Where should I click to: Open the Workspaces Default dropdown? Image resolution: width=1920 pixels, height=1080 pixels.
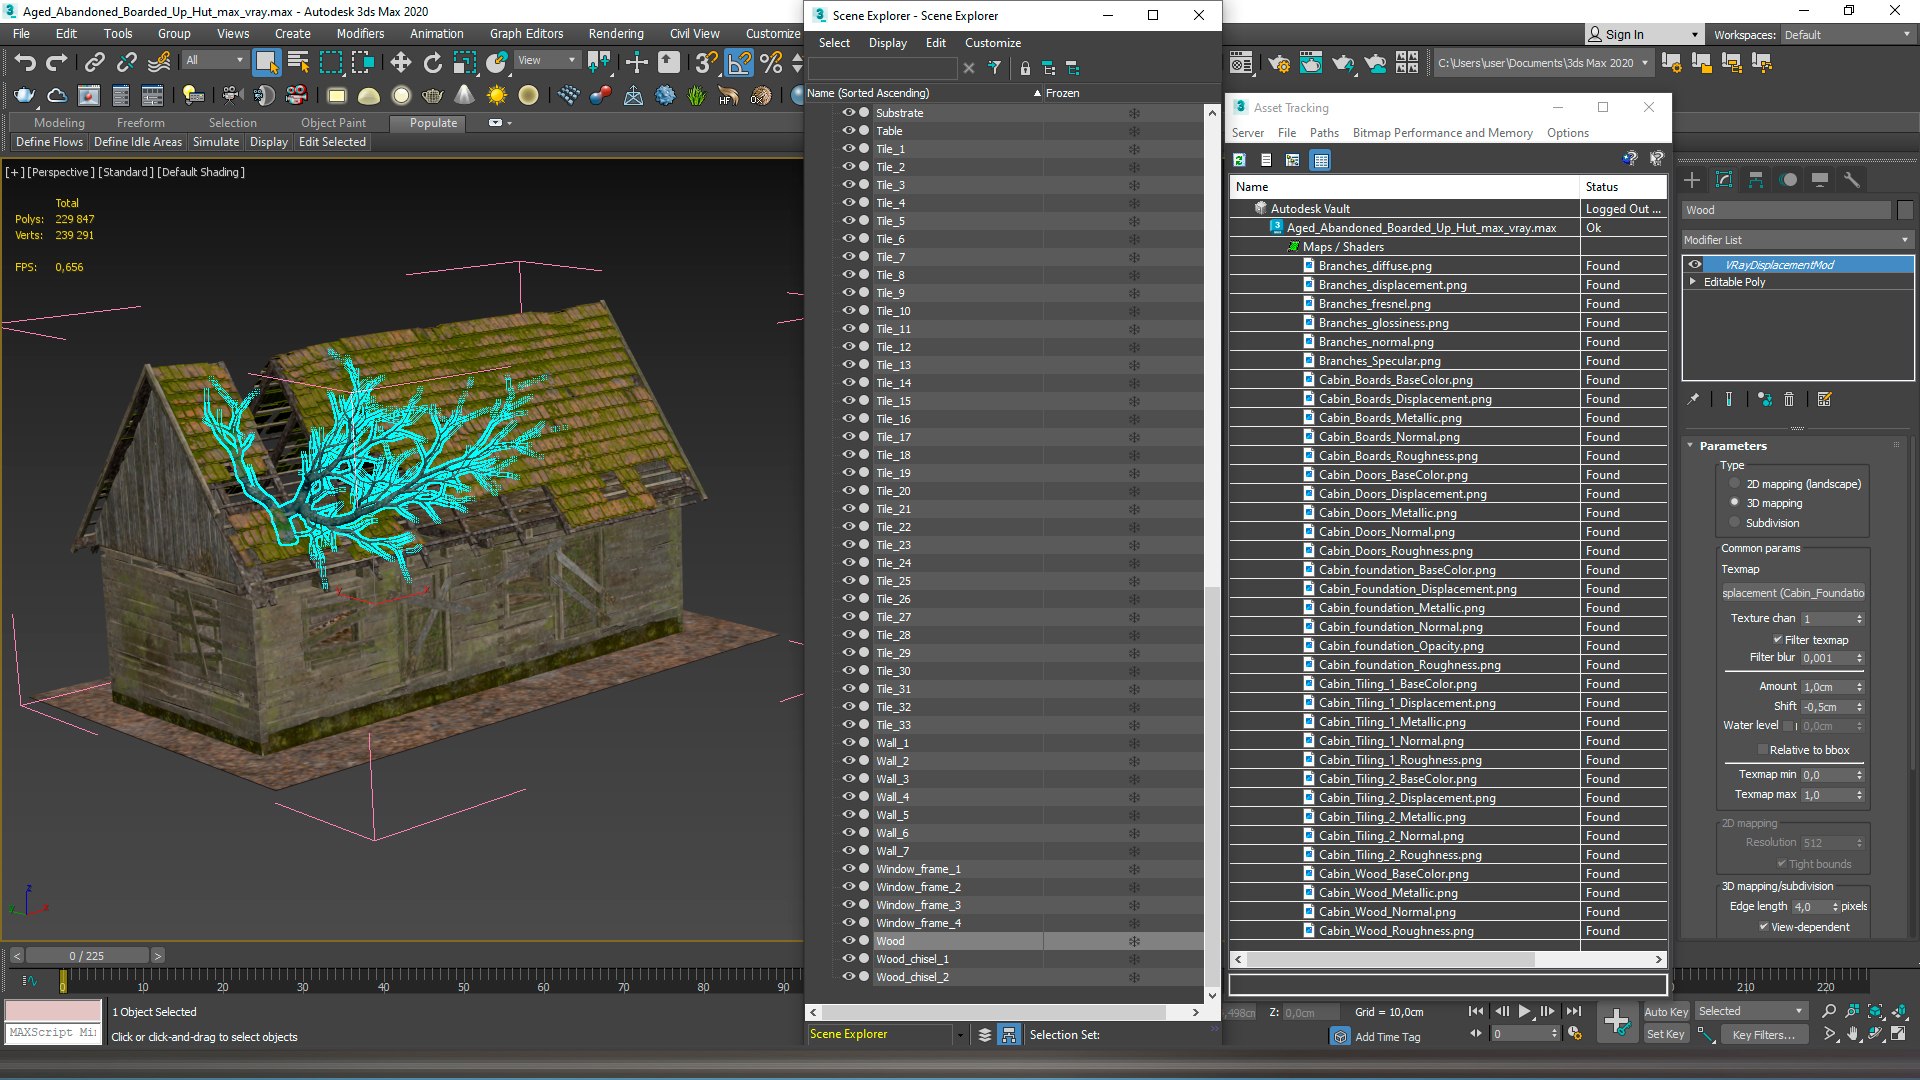[1847, 35]
